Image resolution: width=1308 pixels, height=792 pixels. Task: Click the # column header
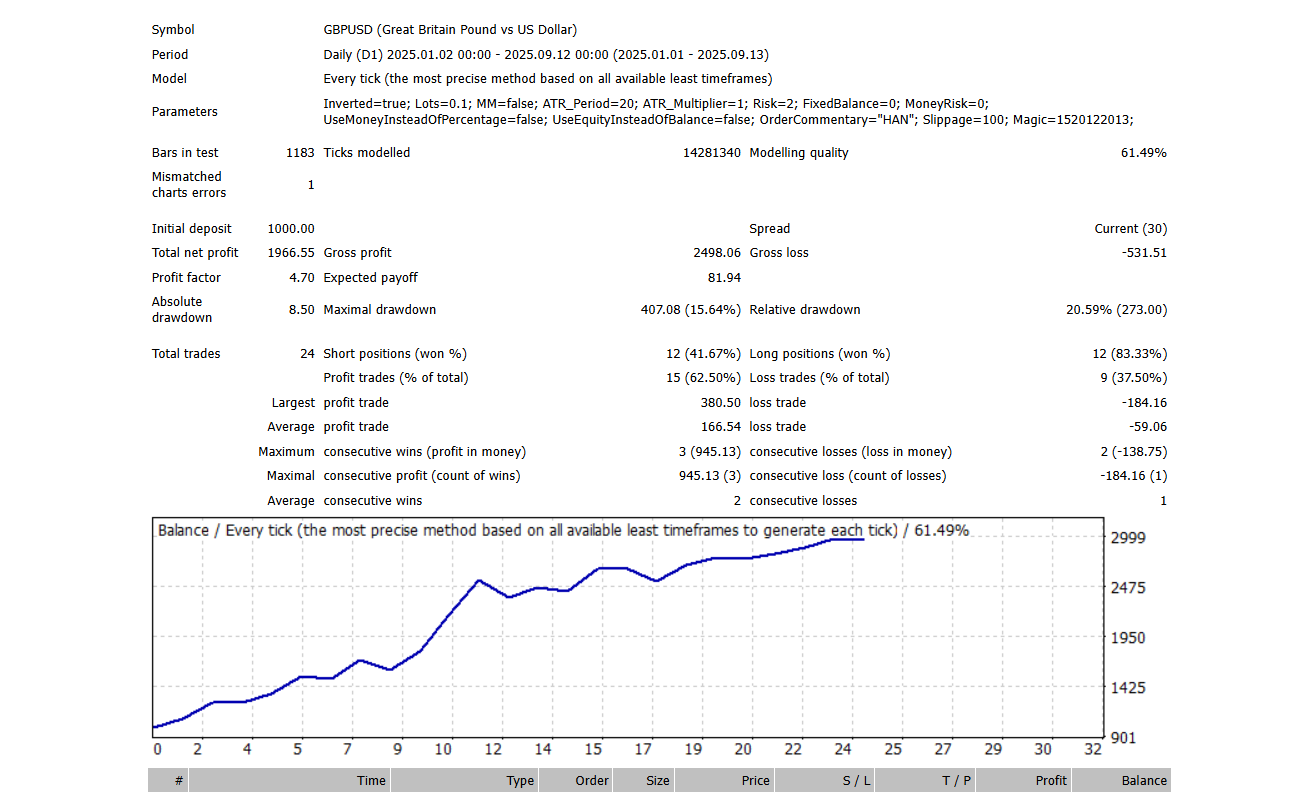pos(180,780)
